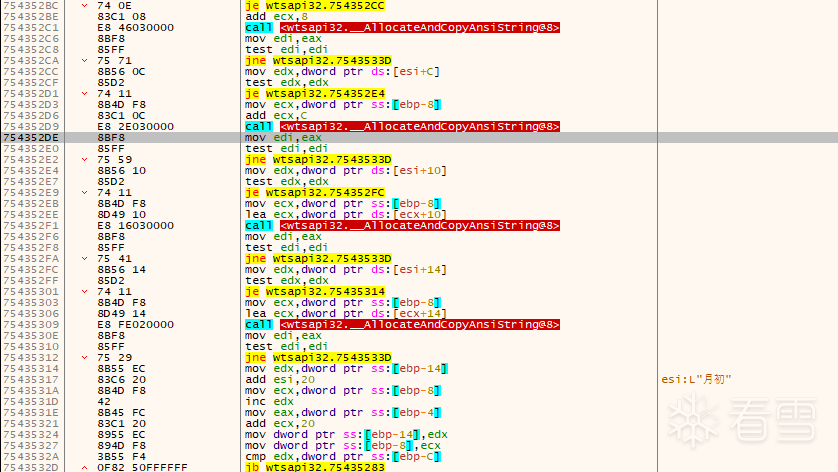Select address 754352F8

pos(30,247)
